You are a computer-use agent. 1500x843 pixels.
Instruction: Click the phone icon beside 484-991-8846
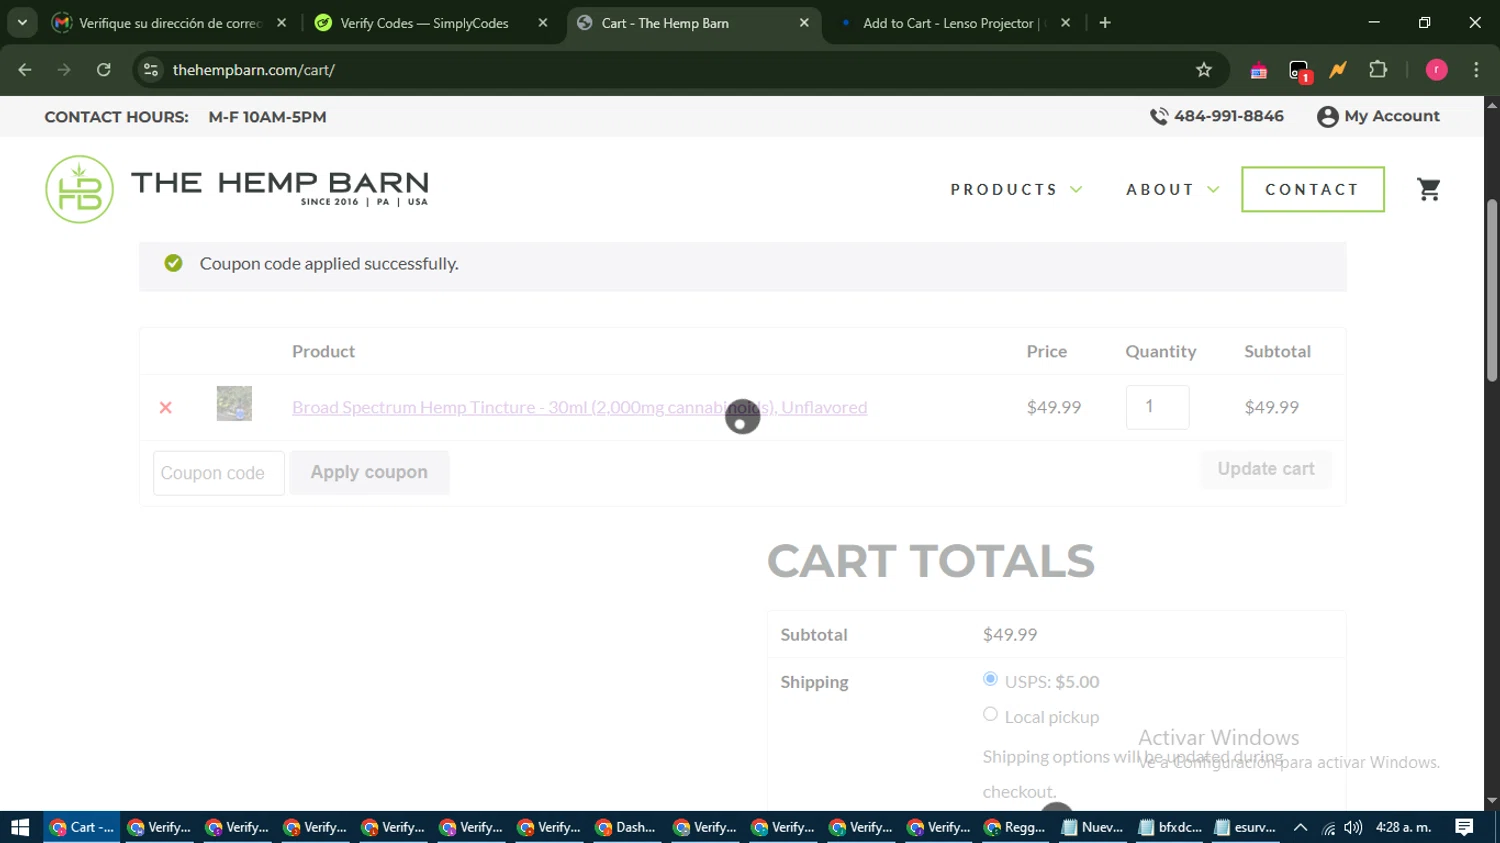(x=1159, y=116)
